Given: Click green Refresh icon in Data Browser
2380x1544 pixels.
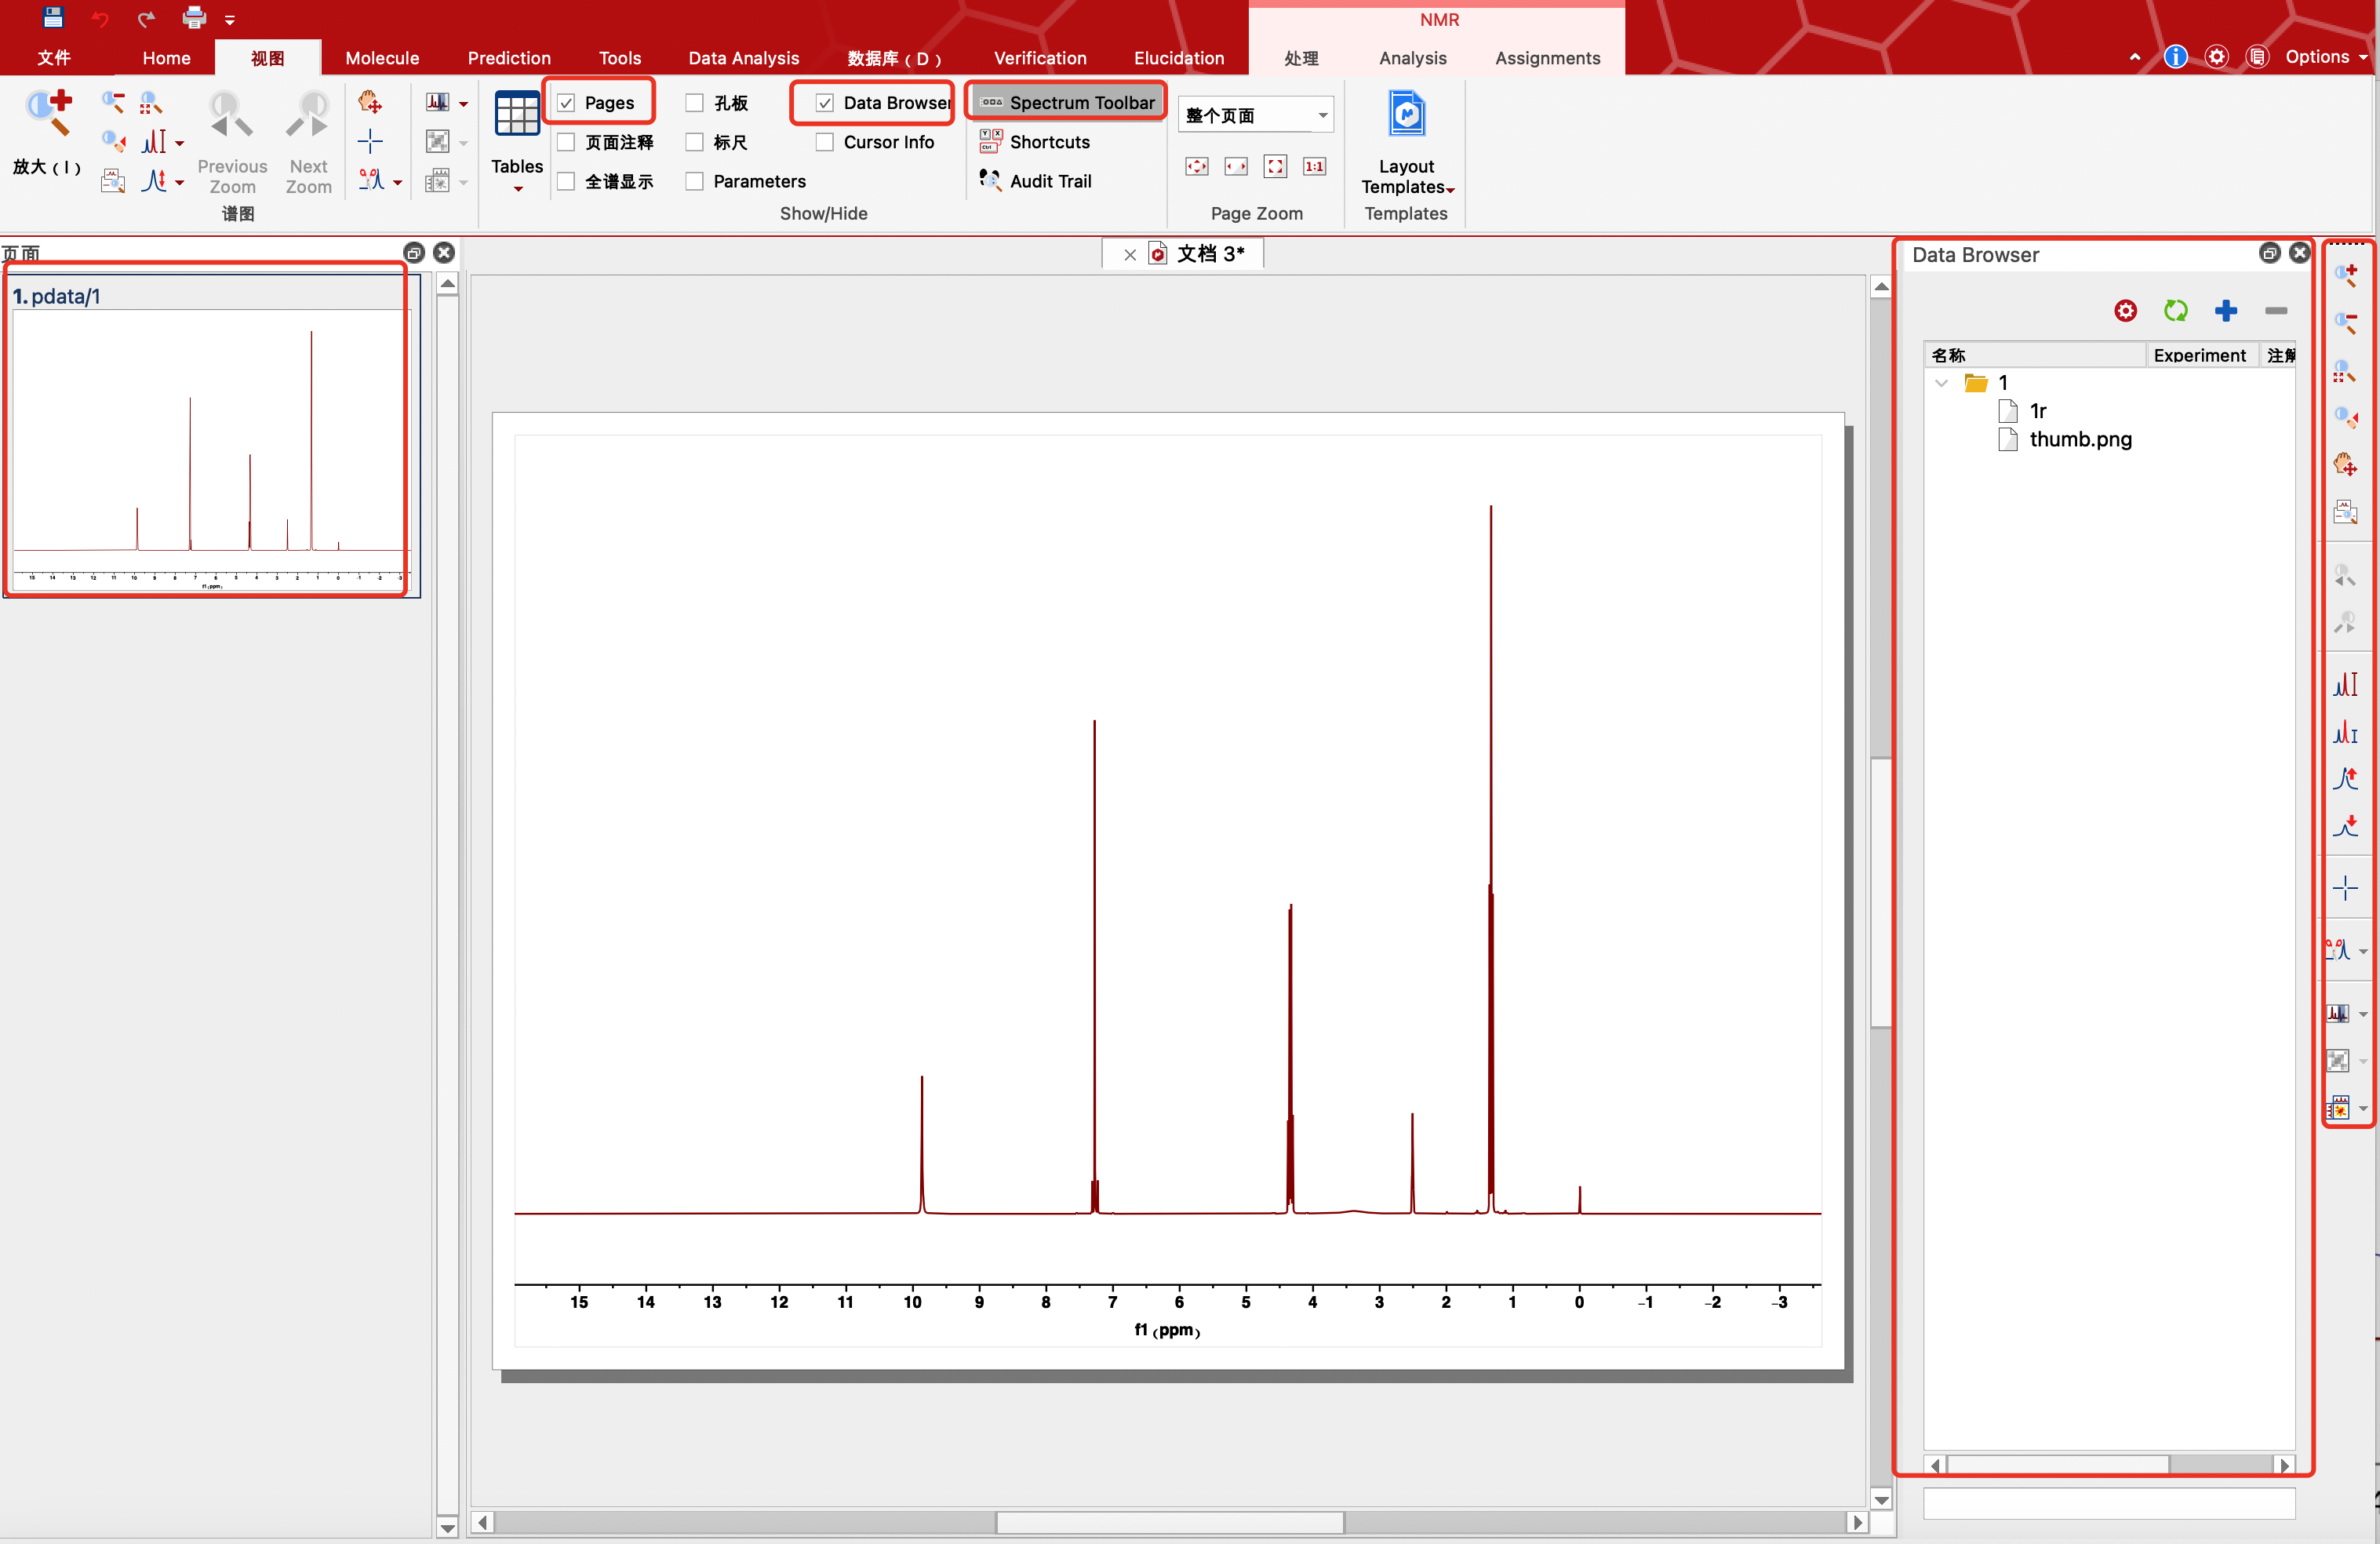Looking at the screenshot, I should (2175, 311).
